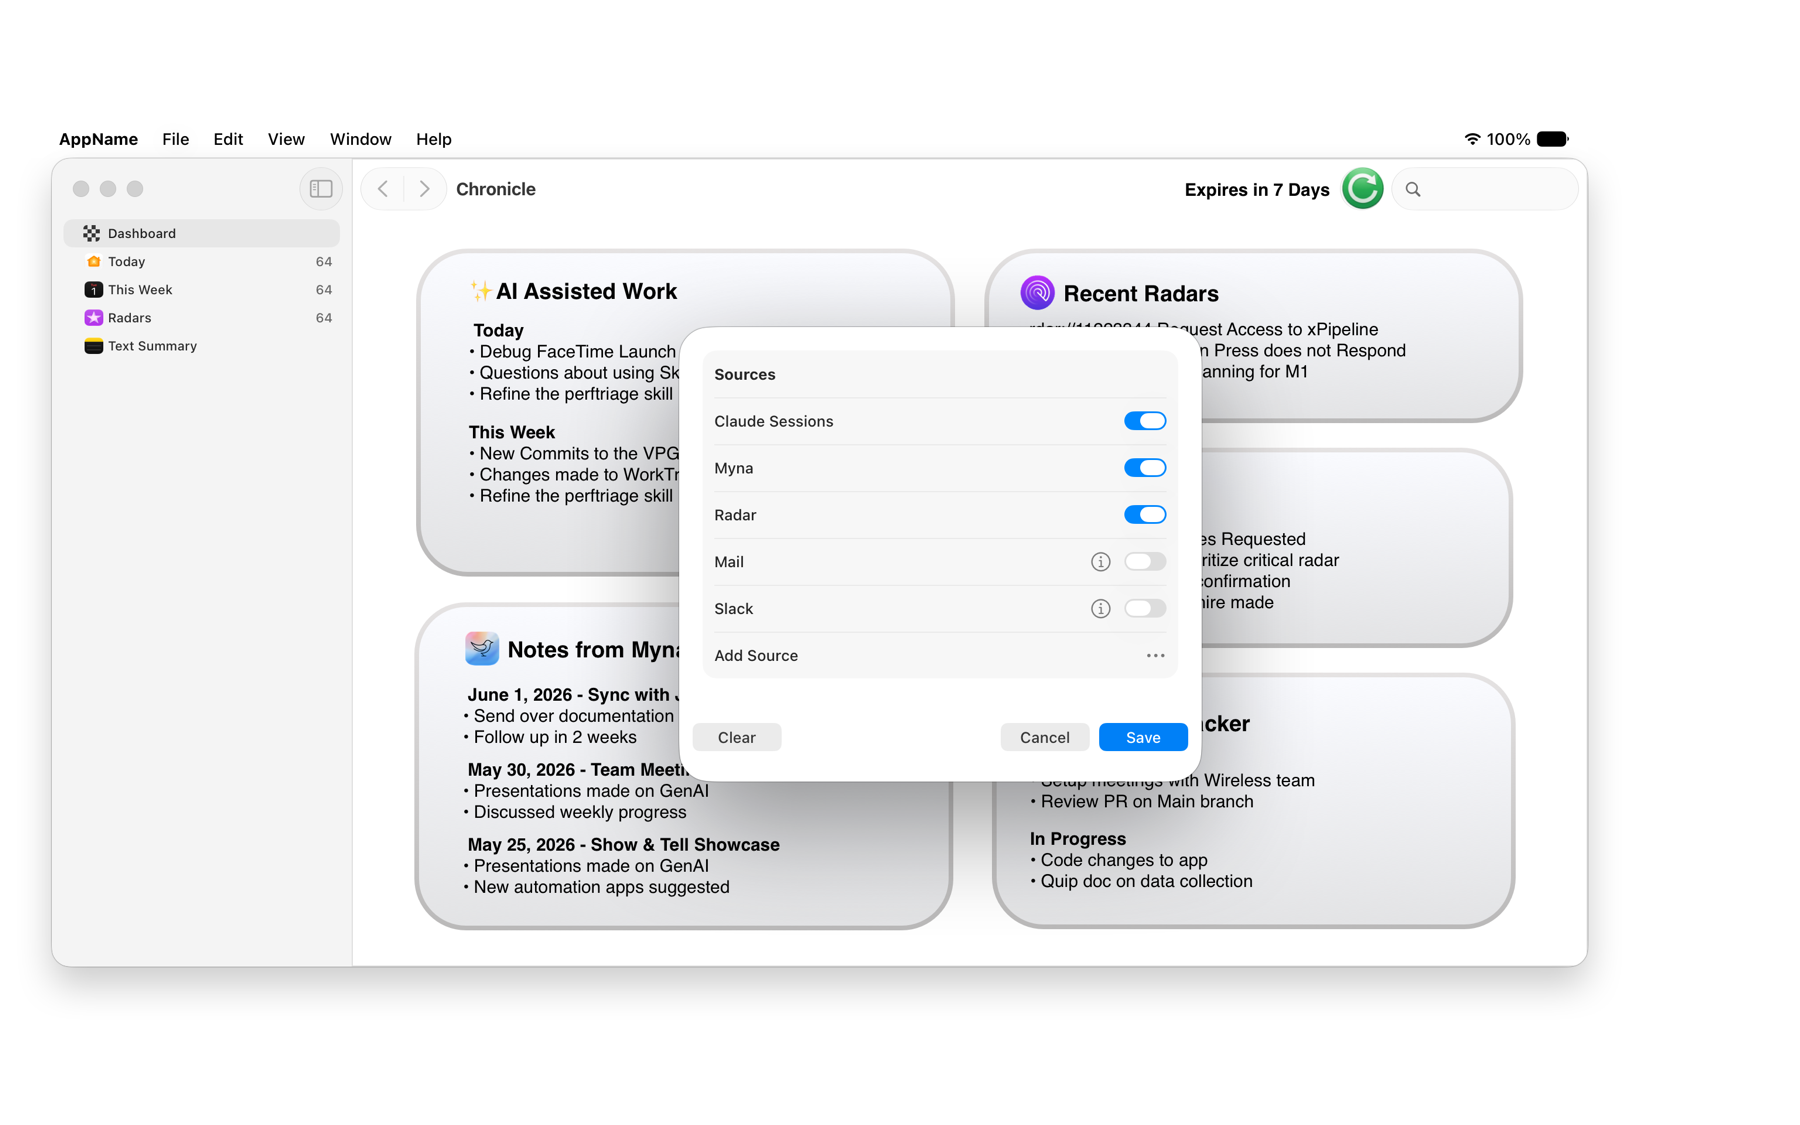Click the In Progress heading
The height and width of the screenshot is (1125, 1800).
pos(1078,839)
